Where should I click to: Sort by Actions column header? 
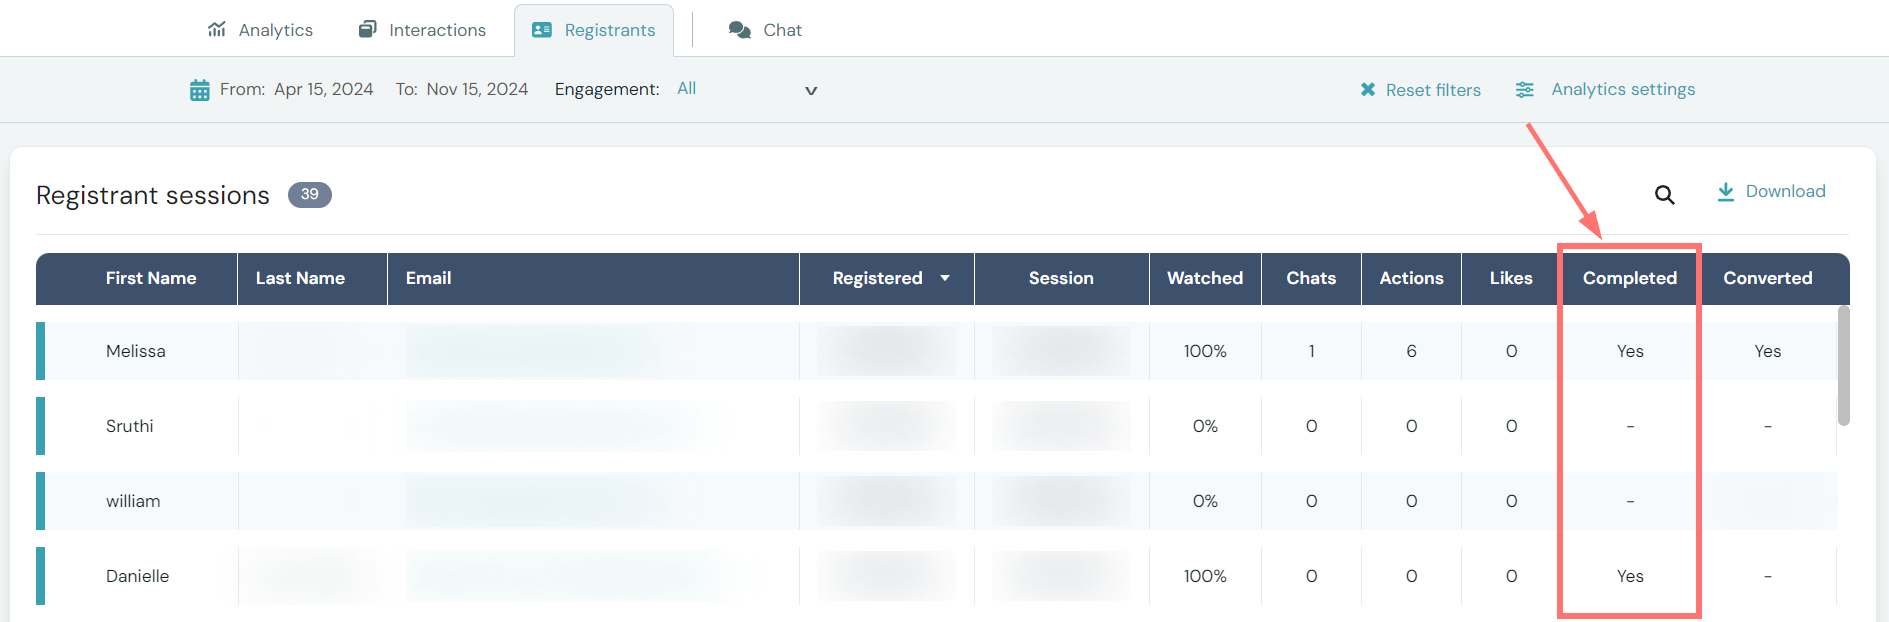pos(1411,278)
